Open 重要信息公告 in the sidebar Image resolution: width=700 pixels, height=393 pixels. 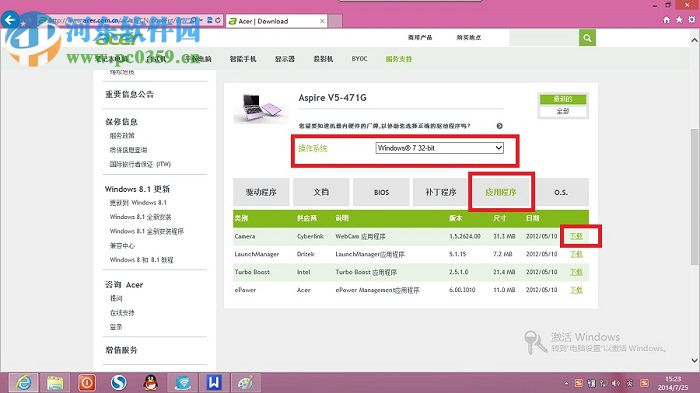pyautogui.click(x=129, y=94)
